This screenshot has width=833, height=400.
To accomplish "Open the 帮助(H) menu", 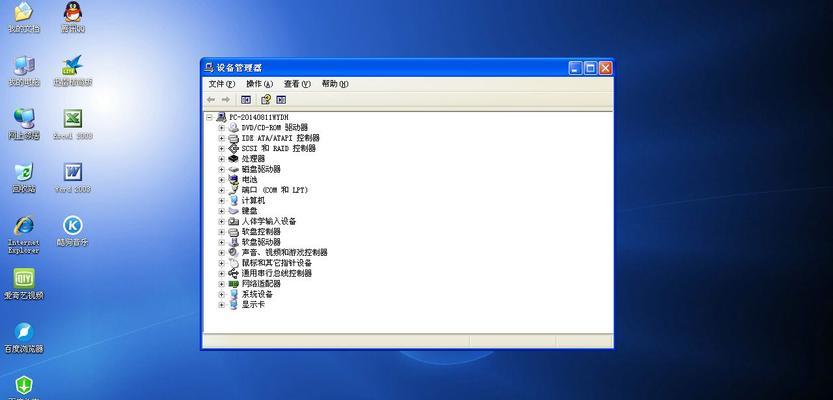I will coord(335,84).
